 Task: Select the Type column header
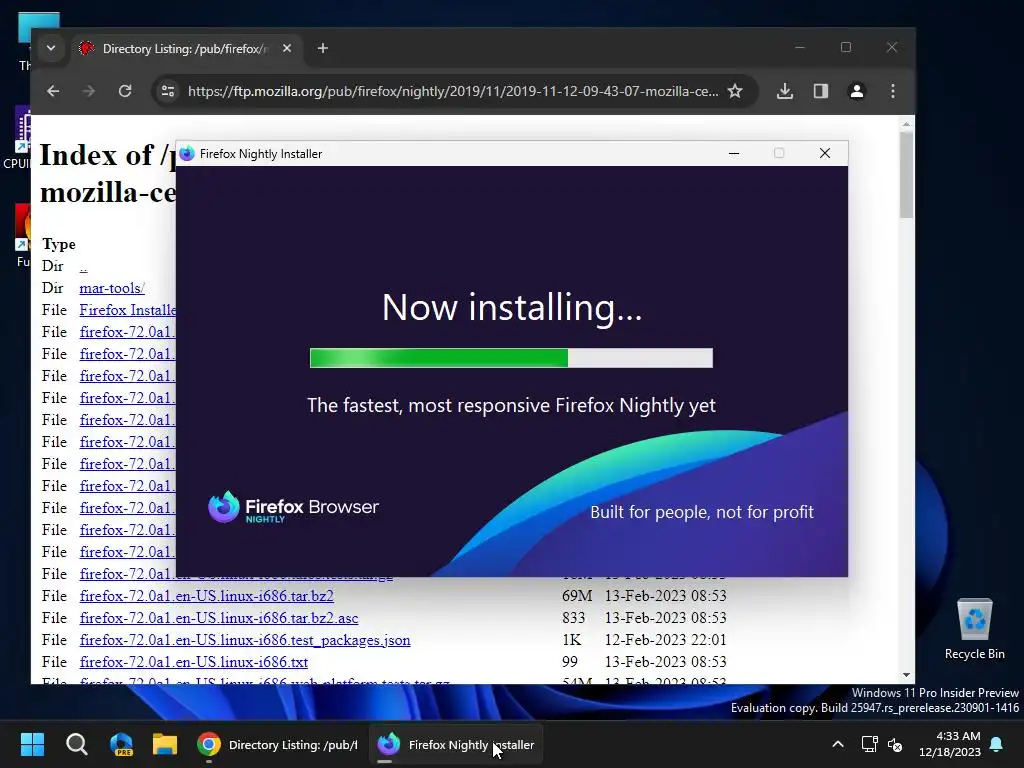[x=59, y=244]
